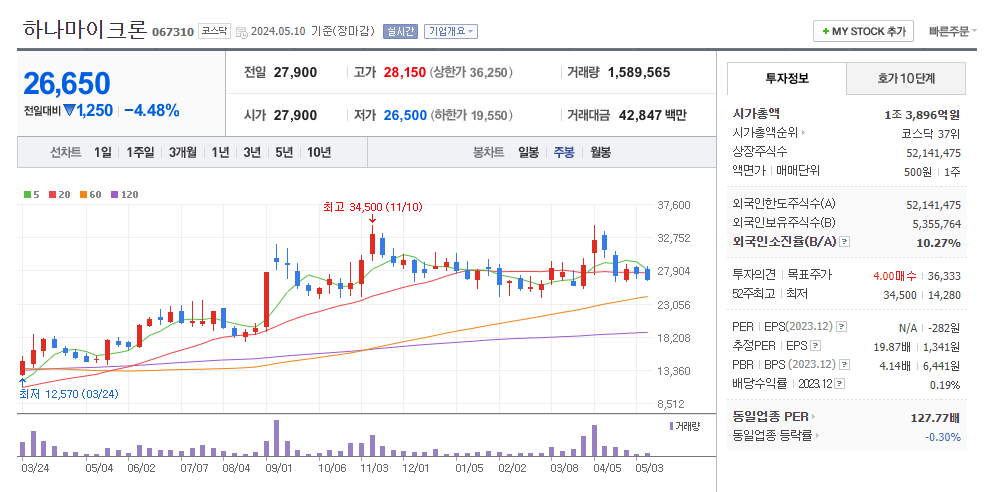988x492 pixels.
Task: Click the 상장주식수 value 52,141,475
Action: pos(934,152)
